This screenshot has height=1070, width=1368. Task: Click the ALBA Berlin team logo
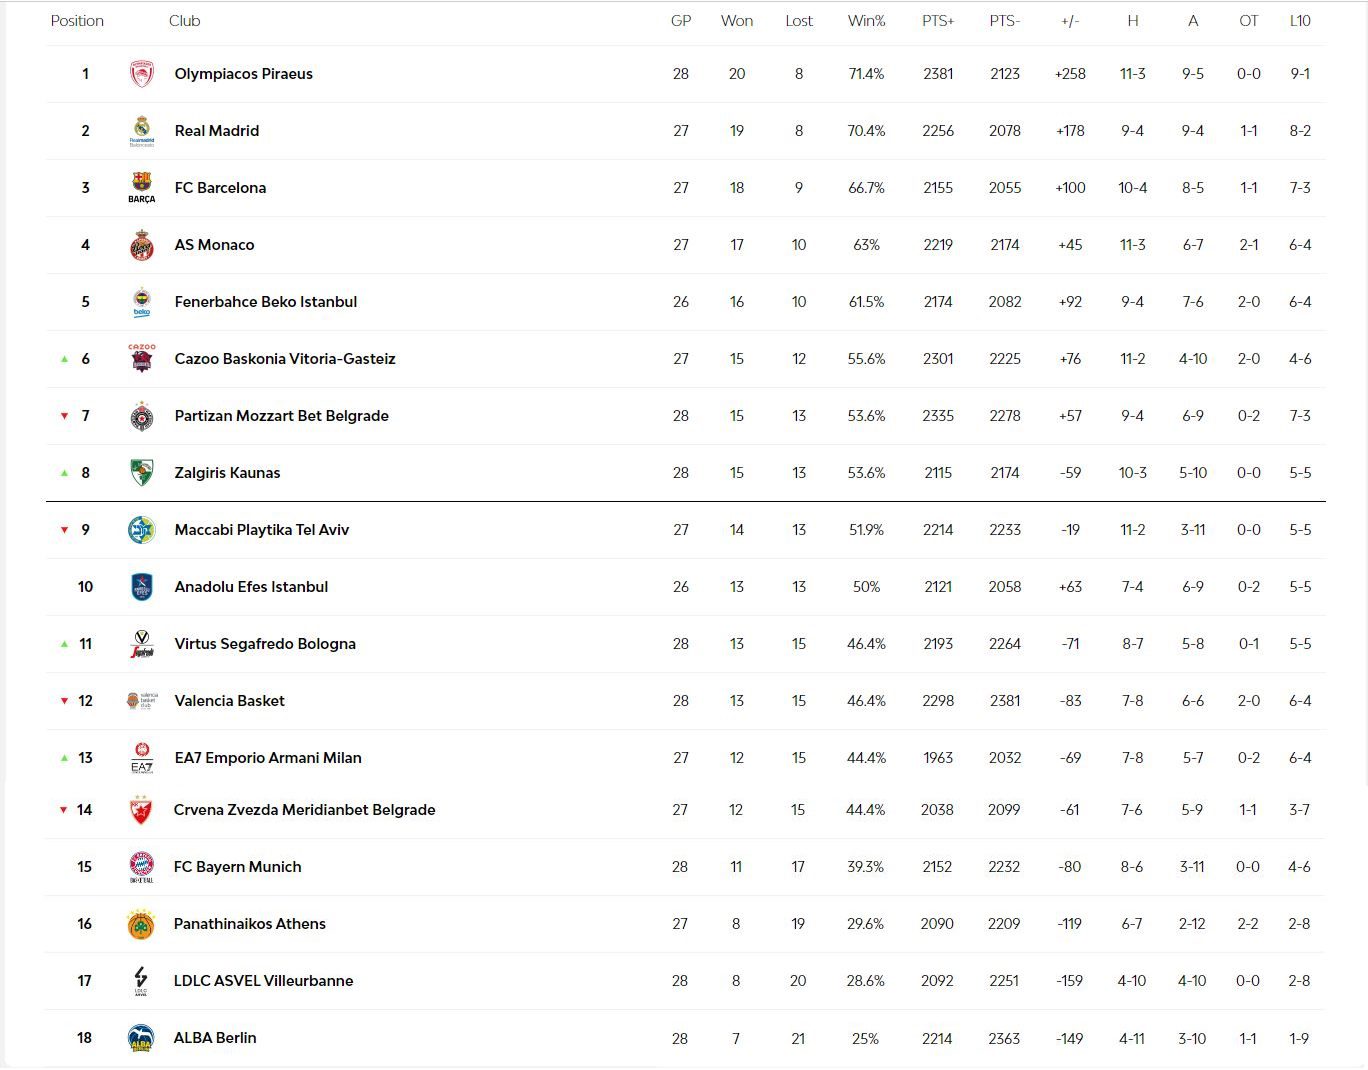click(141, 1039)
